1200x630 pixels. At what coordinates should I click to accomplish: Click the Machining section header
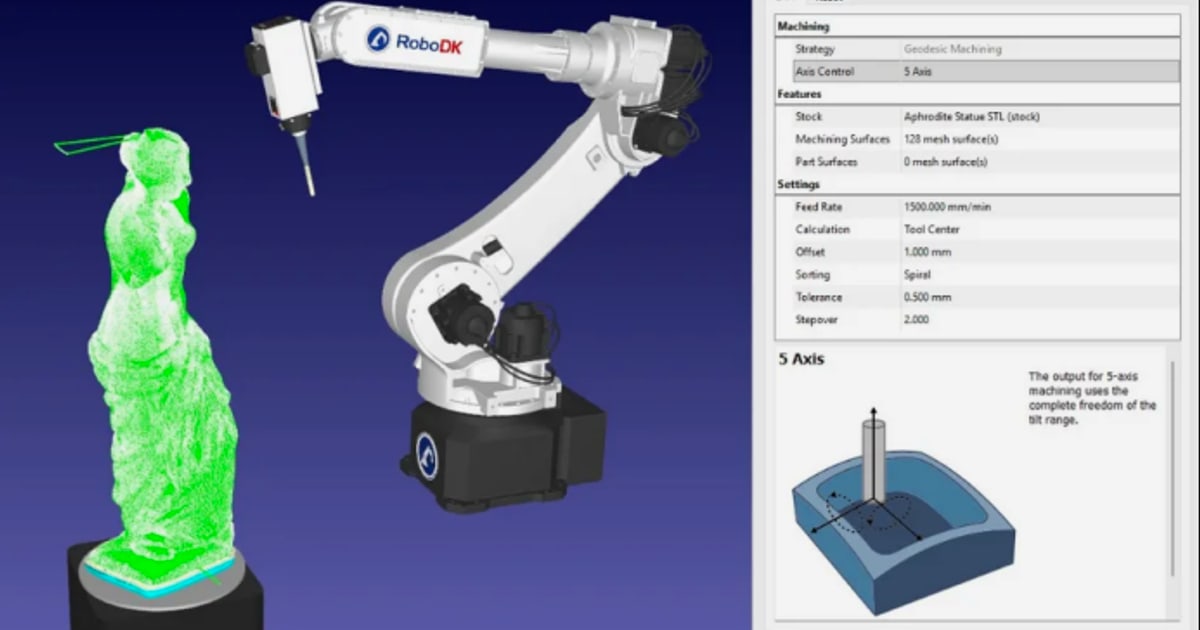[x=803, y=27]
